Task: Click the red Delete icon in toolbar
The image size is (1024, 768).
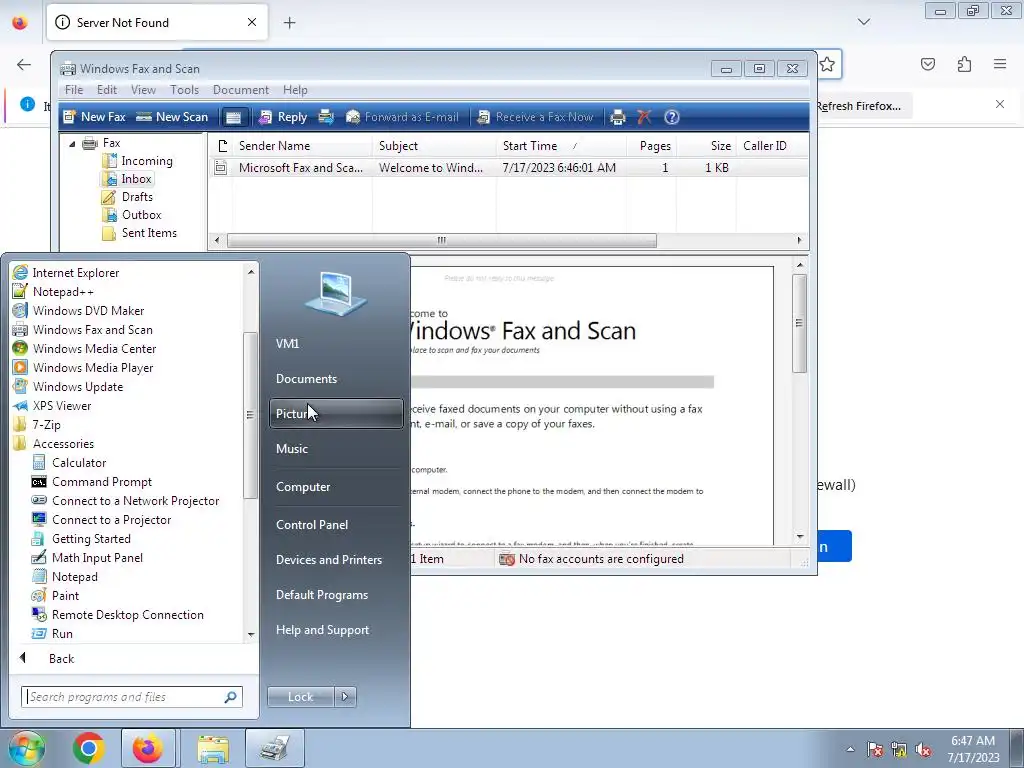Action: point(644,117)
